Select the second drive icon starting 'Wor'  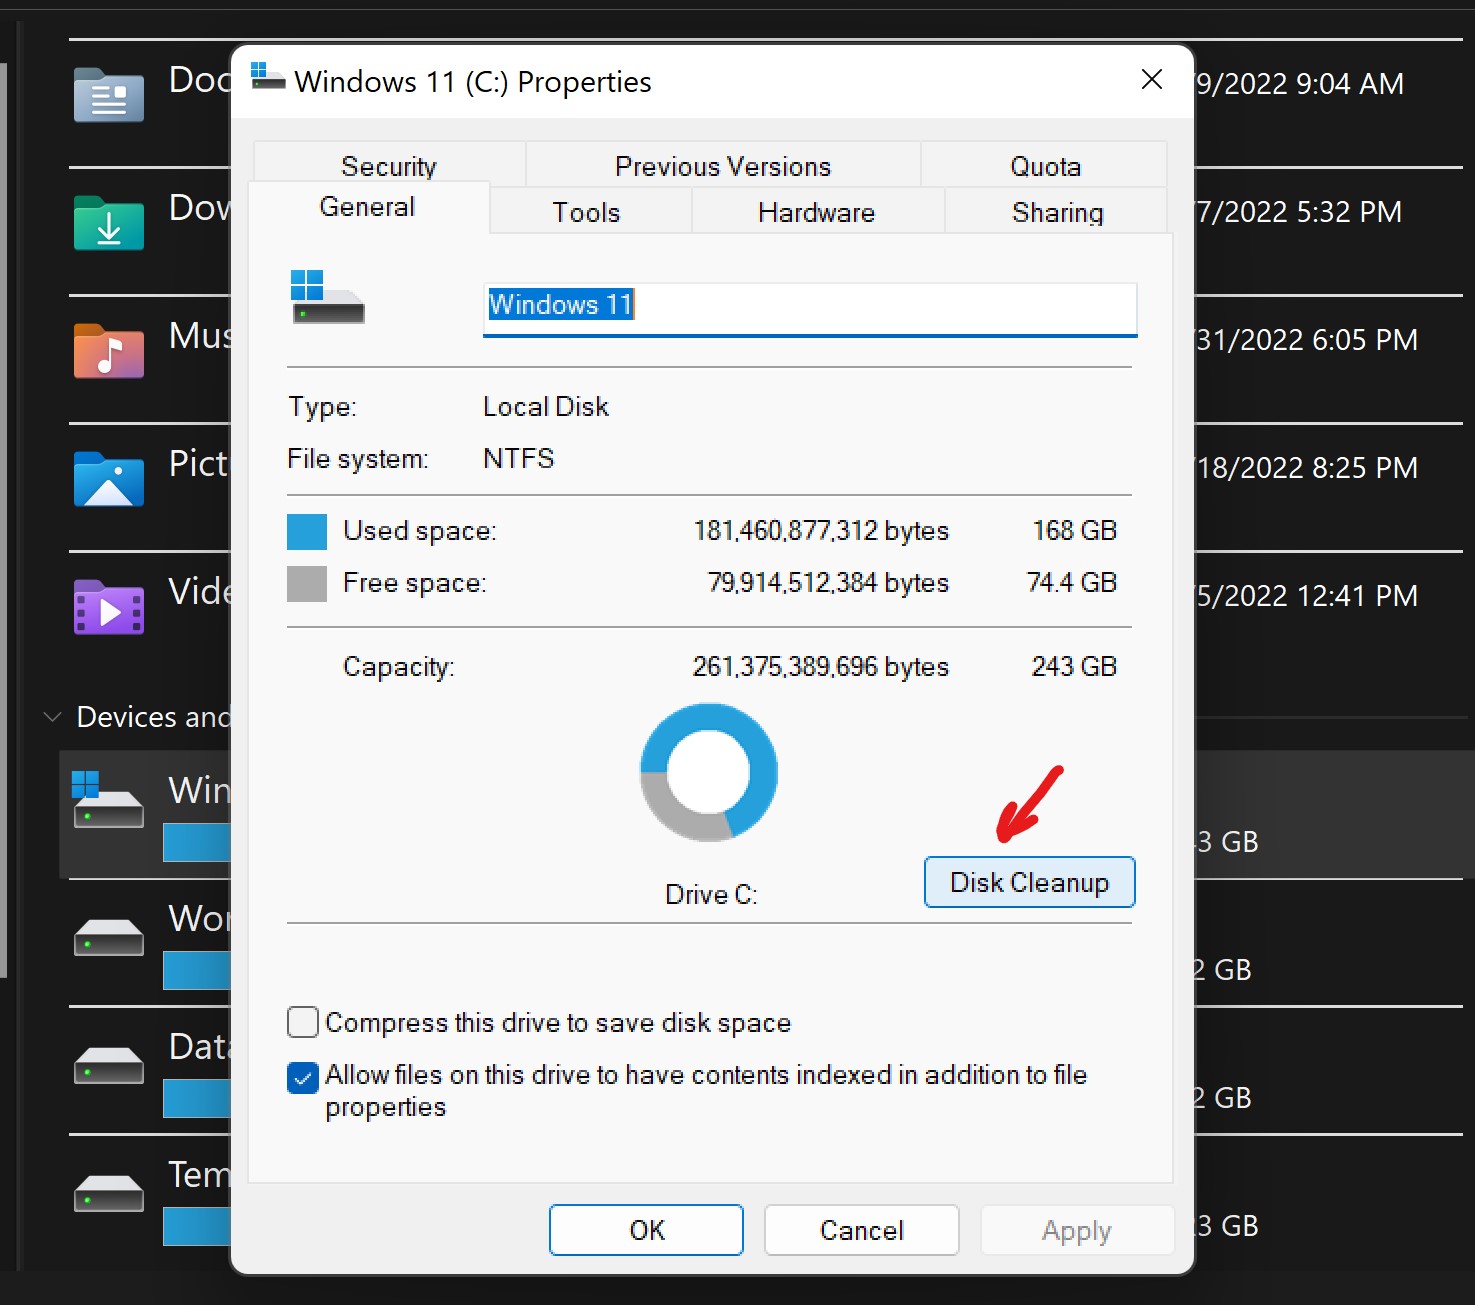coord(109,937)
